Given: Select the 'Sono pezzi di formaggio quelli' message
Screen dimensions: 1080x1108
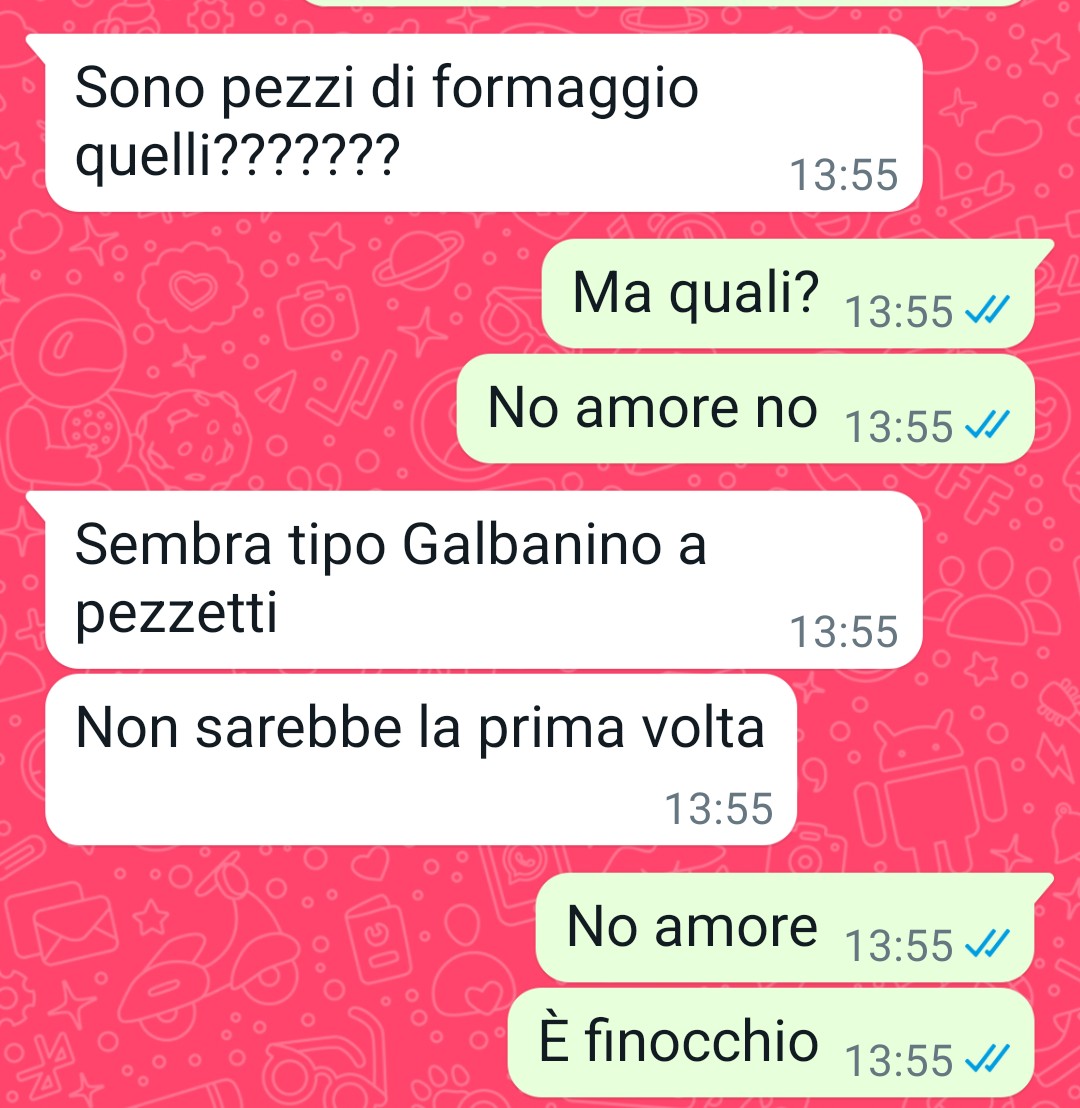Looking at the screenshot, I should point(483,123).
